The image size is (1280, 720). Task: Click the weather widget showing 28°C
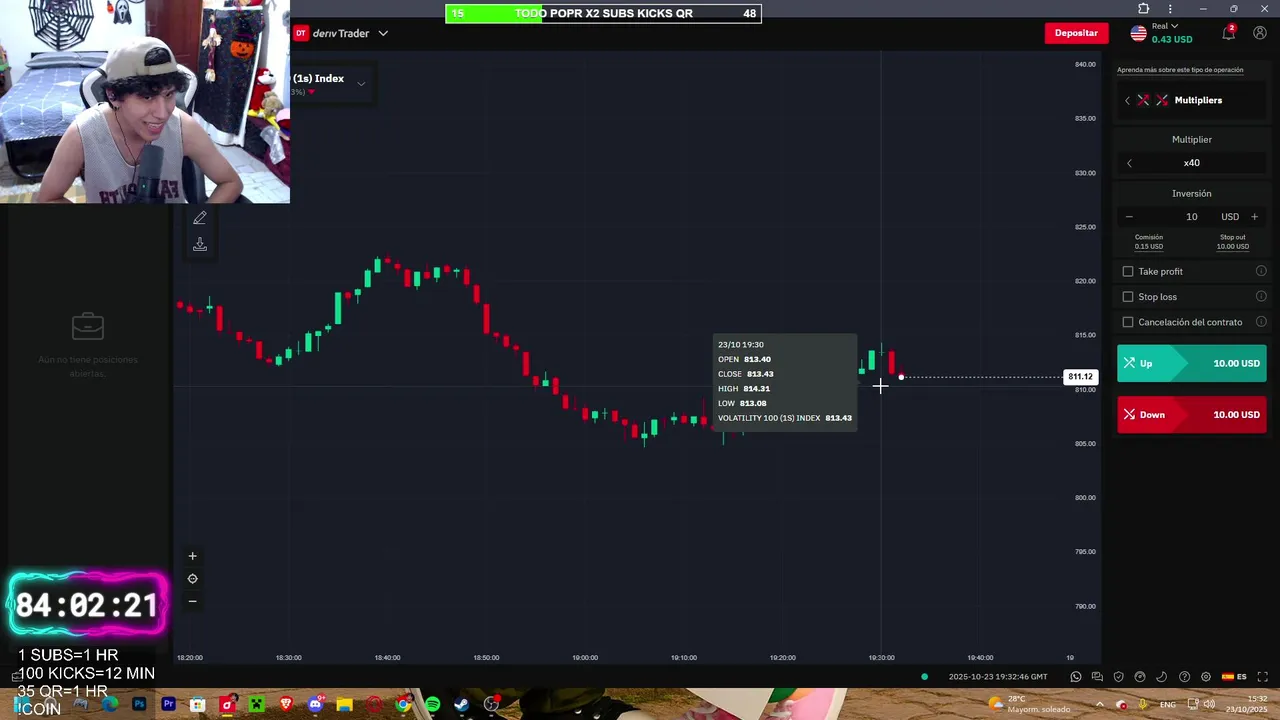[x=1030, y=704]
